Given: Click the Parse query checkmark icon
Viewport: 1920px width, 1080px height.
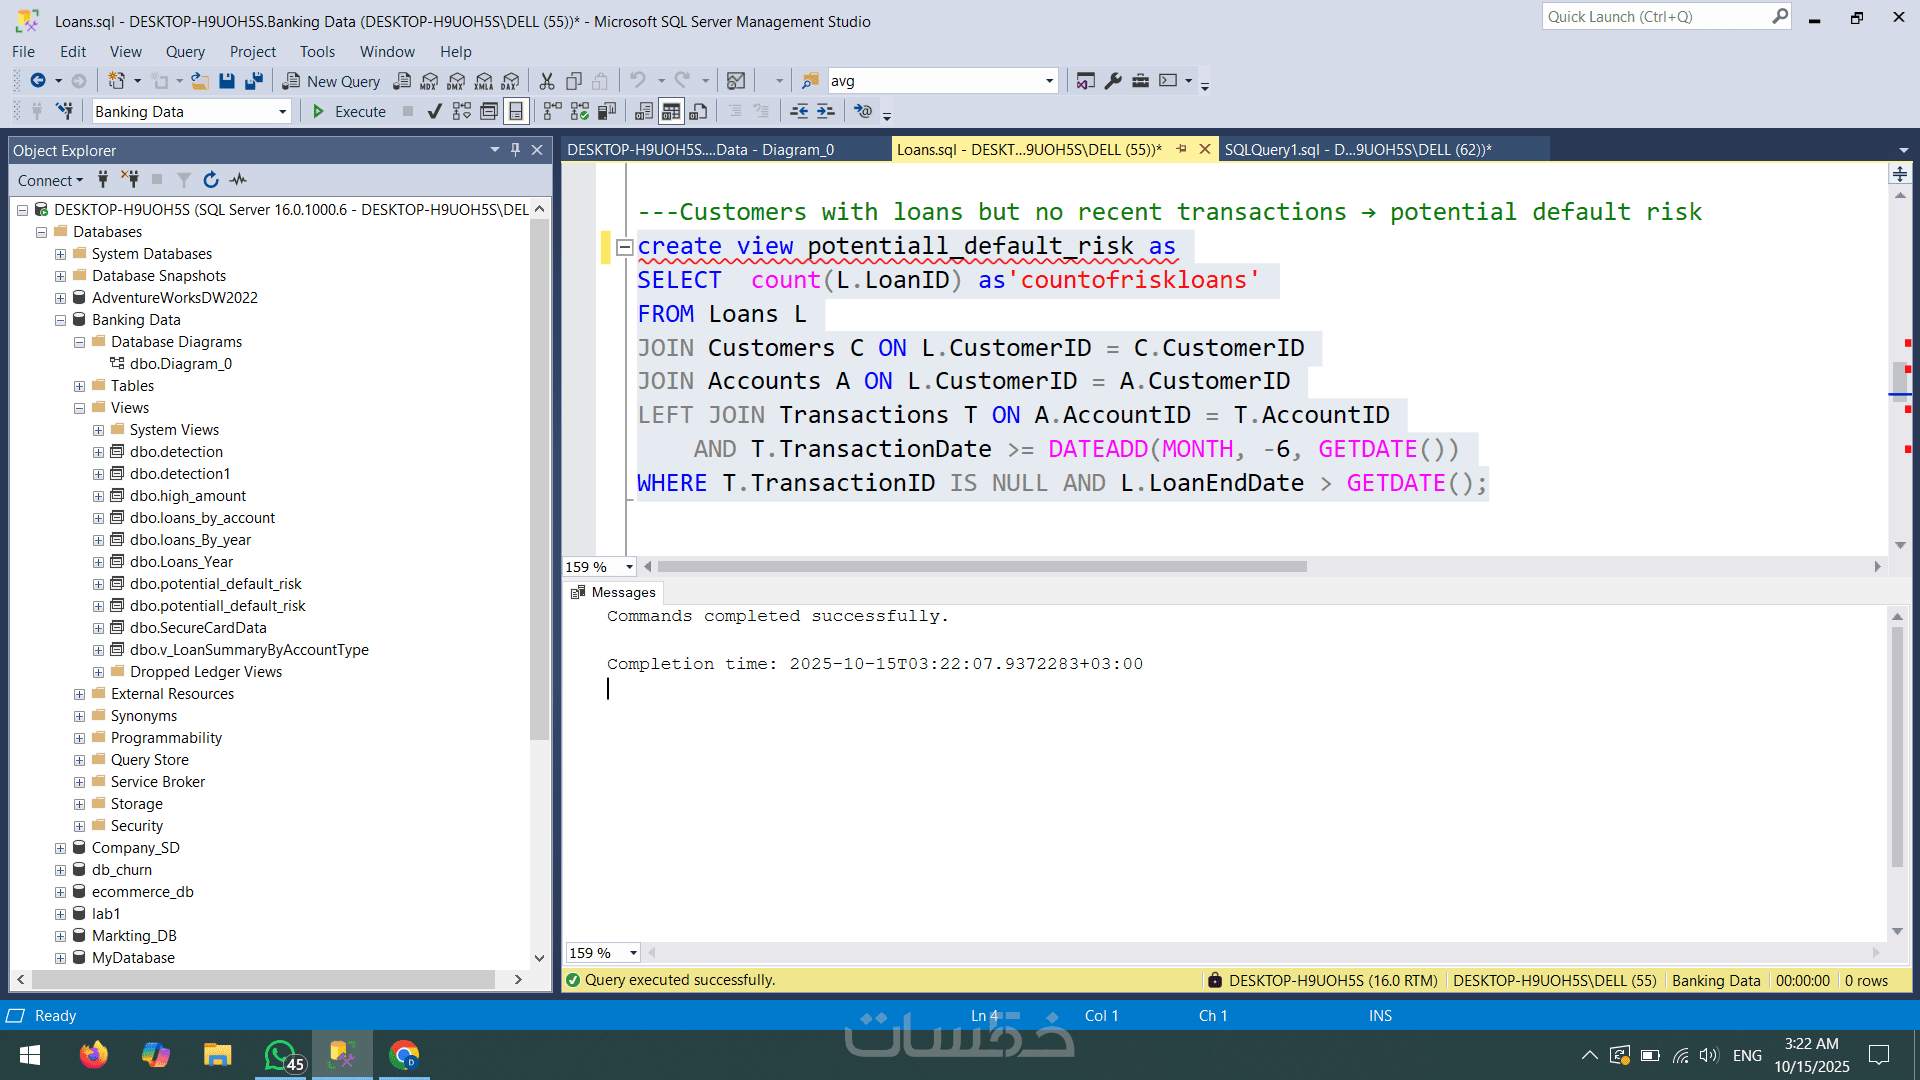Looking at the screenshot, I should point(434,111).
